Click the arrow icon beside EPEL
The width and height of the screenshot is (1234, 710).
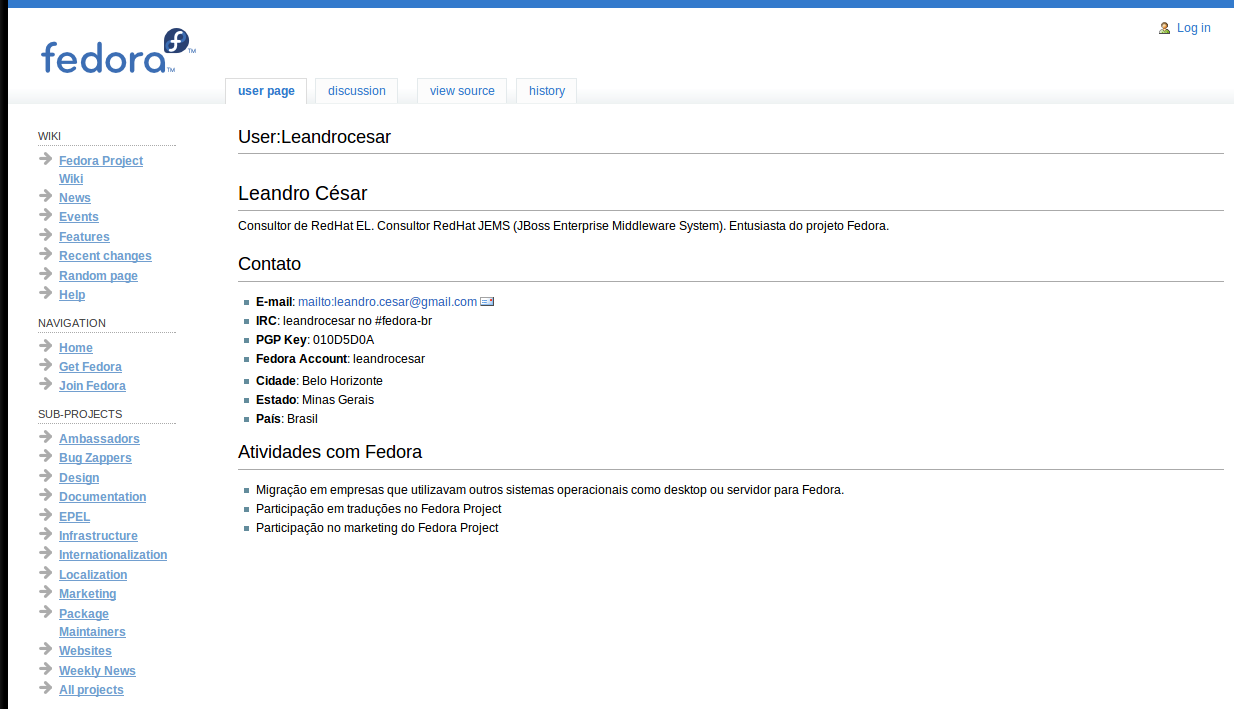[x=46, y=515]
